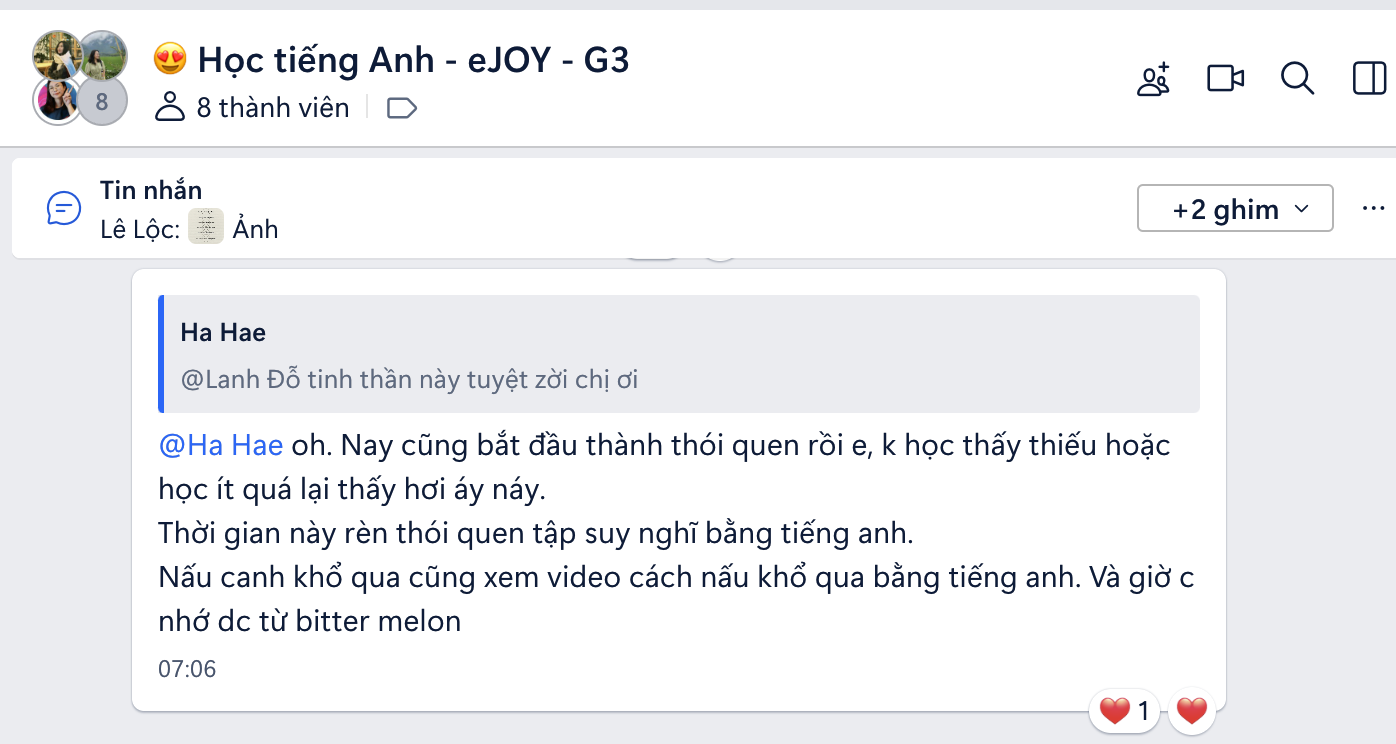This screenshot has width=1396, height=744.
Task: Open the group avatar collage
Action: [80, 78]
